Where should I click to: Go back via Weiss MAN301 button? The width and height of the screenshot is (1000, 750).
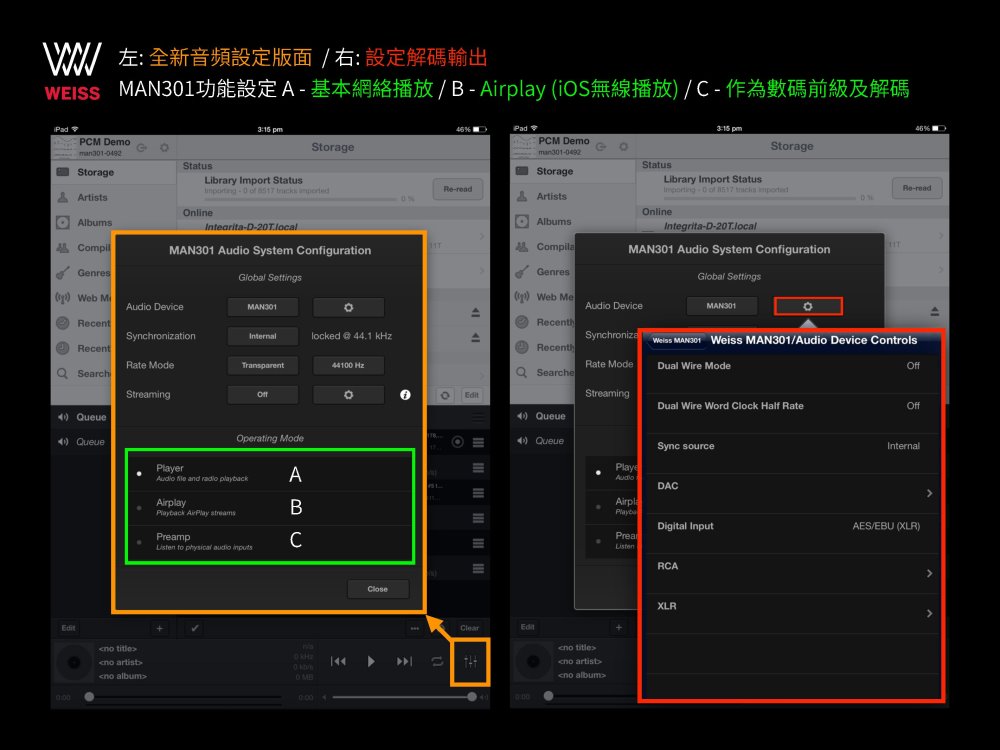677,341
